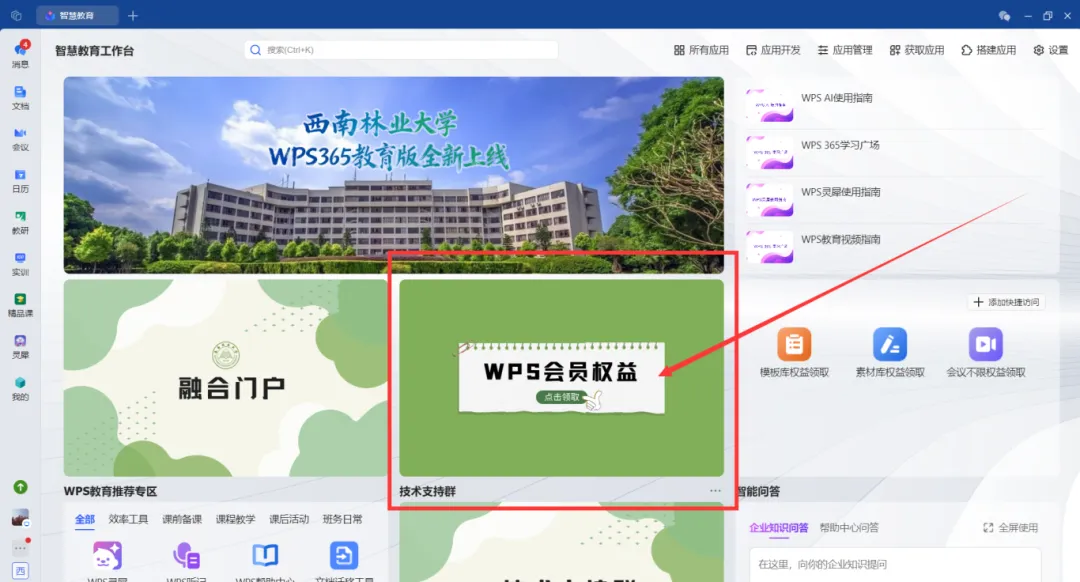The width and height of the screenshot is (1080, 582).
Task: Open 获取应用 in the top toolbar
Action: coord(917,50)
